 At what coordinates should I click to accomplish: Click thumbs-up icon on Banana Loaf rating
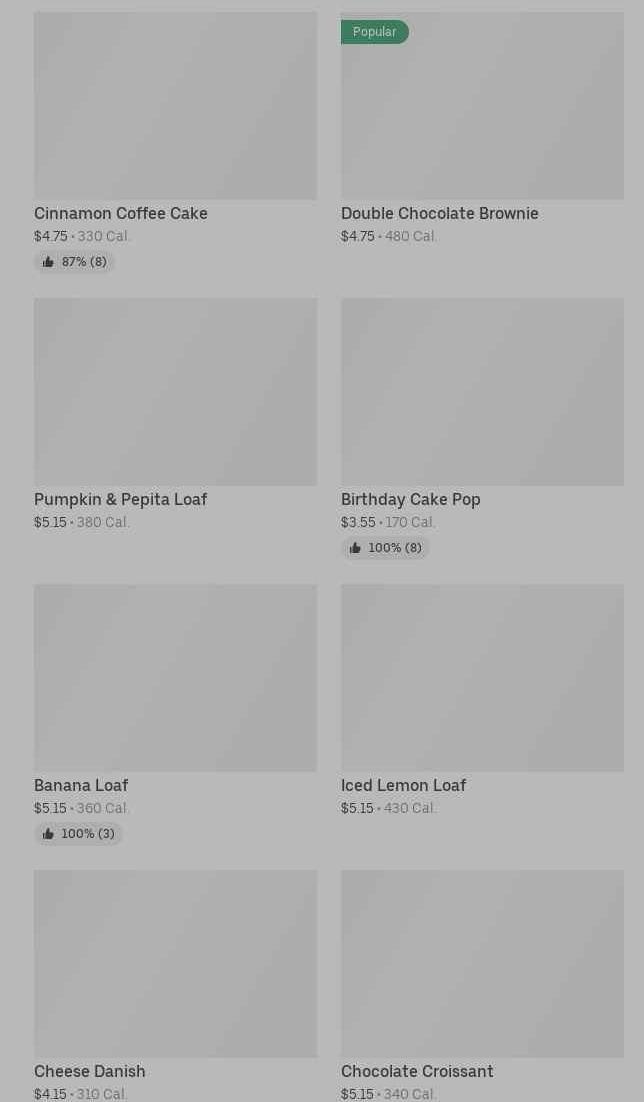[48, 834]
